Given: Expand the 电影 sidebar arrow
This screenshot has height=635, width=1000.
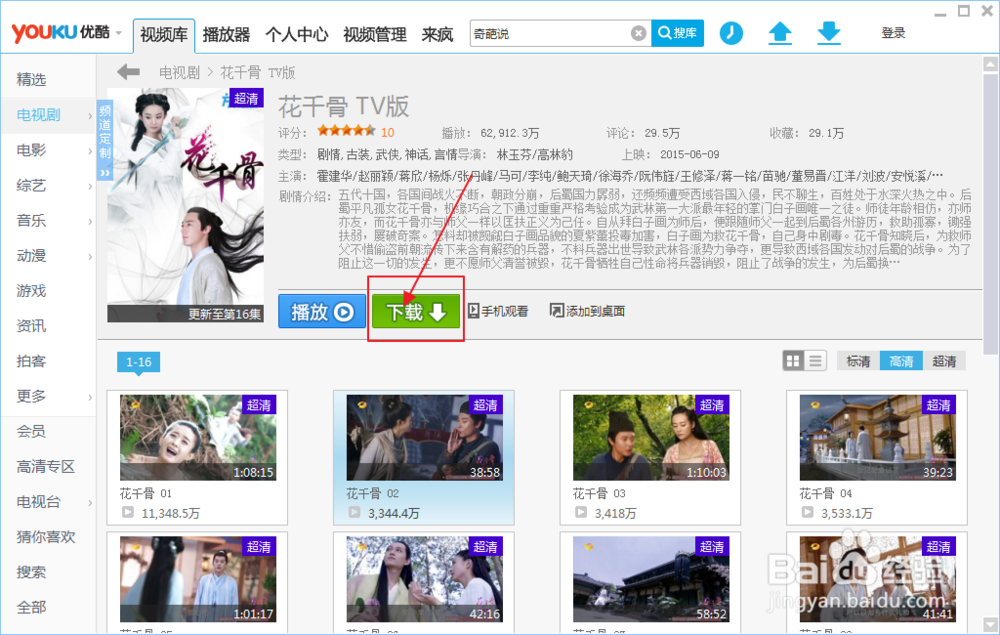Looking at the screenshot, I should tap(90, 150).
